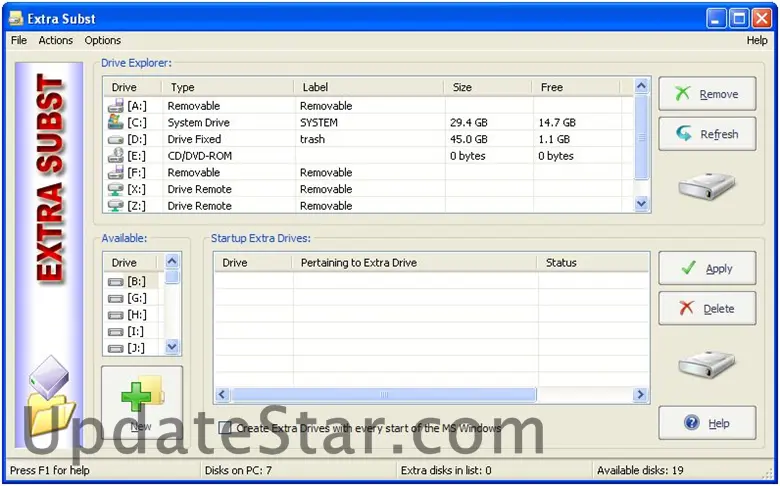Click the drive icon next to [I:]

[x=115, y=332]
